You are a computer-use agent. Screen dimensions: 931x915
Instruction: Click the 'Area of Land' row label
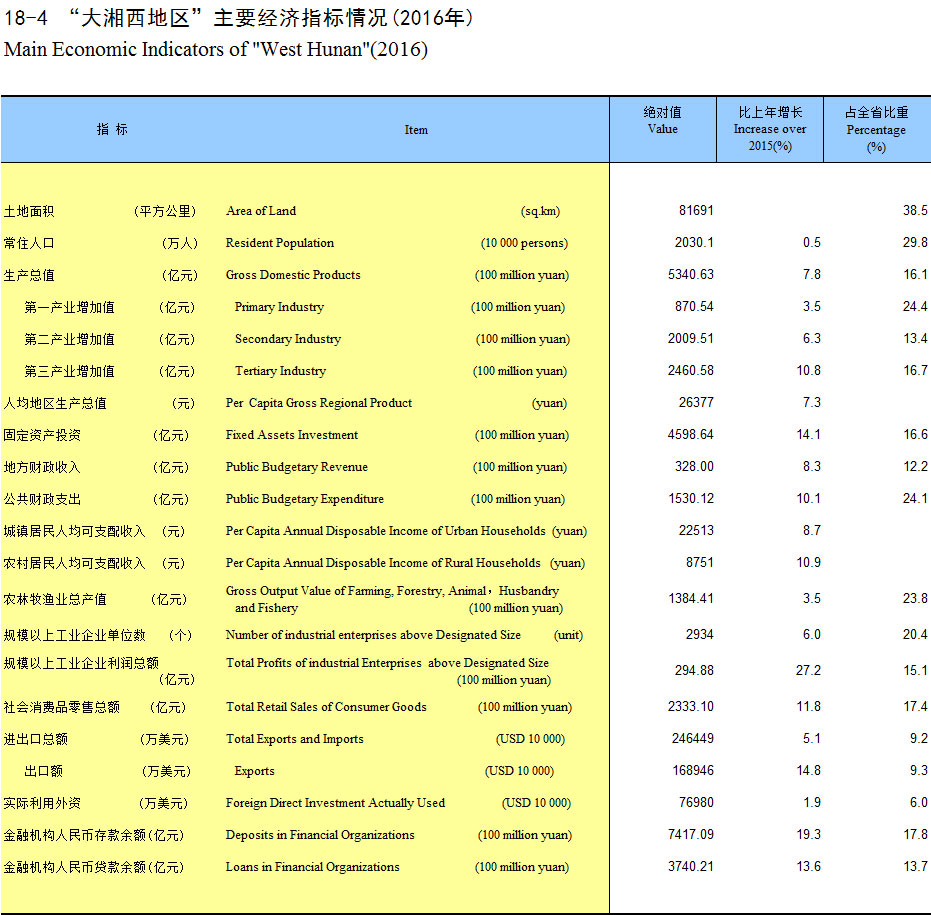tap(261, 211)
